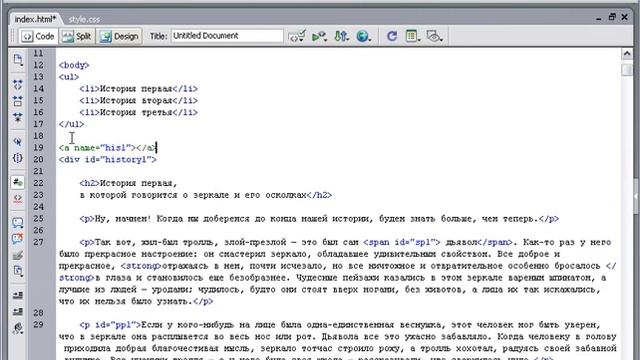Click the Collapse Full Tag icon
640x360 pixels.
[x=18, y=85]
